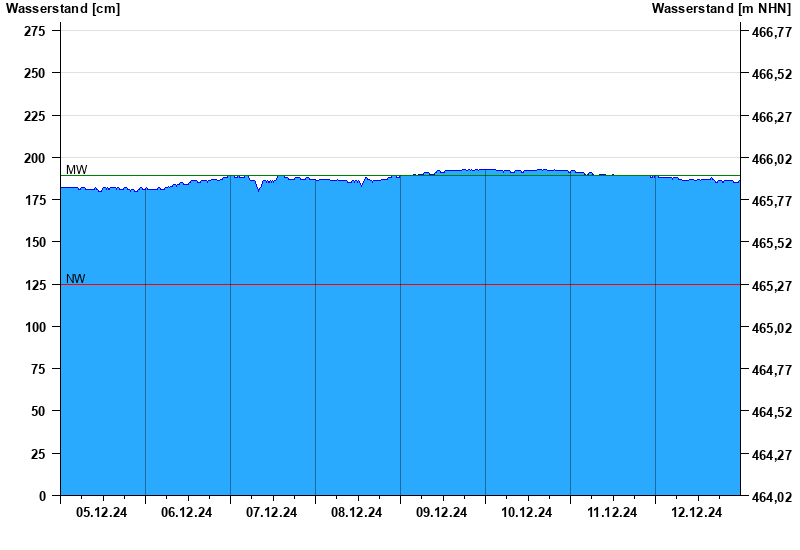
Task: Click the 75 tick label on left axis
Action: pos(38,369)
